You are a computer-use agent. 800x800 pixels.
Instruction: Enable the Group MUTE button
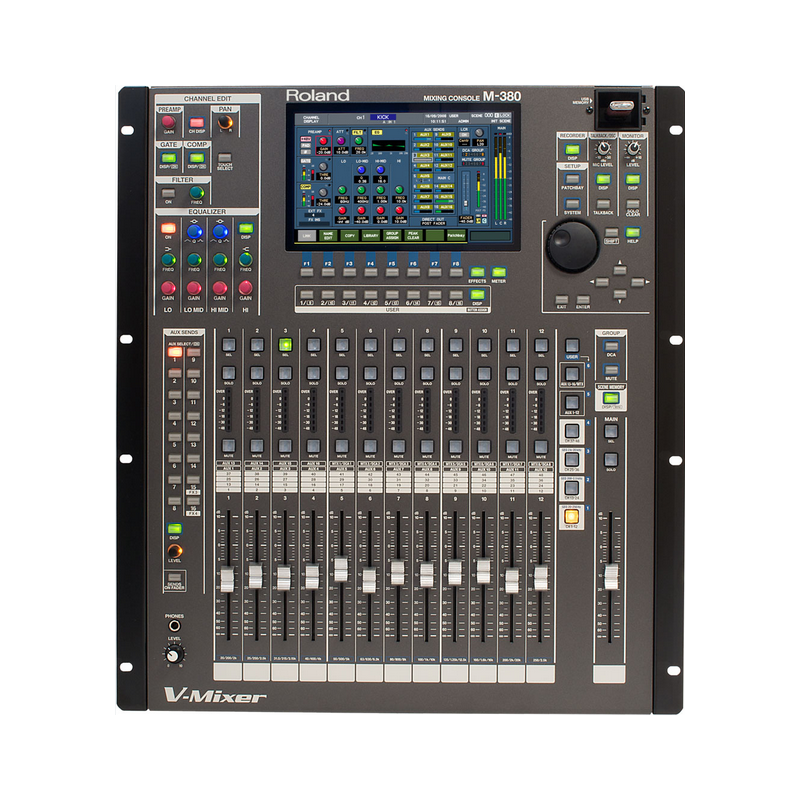[611, 370]
